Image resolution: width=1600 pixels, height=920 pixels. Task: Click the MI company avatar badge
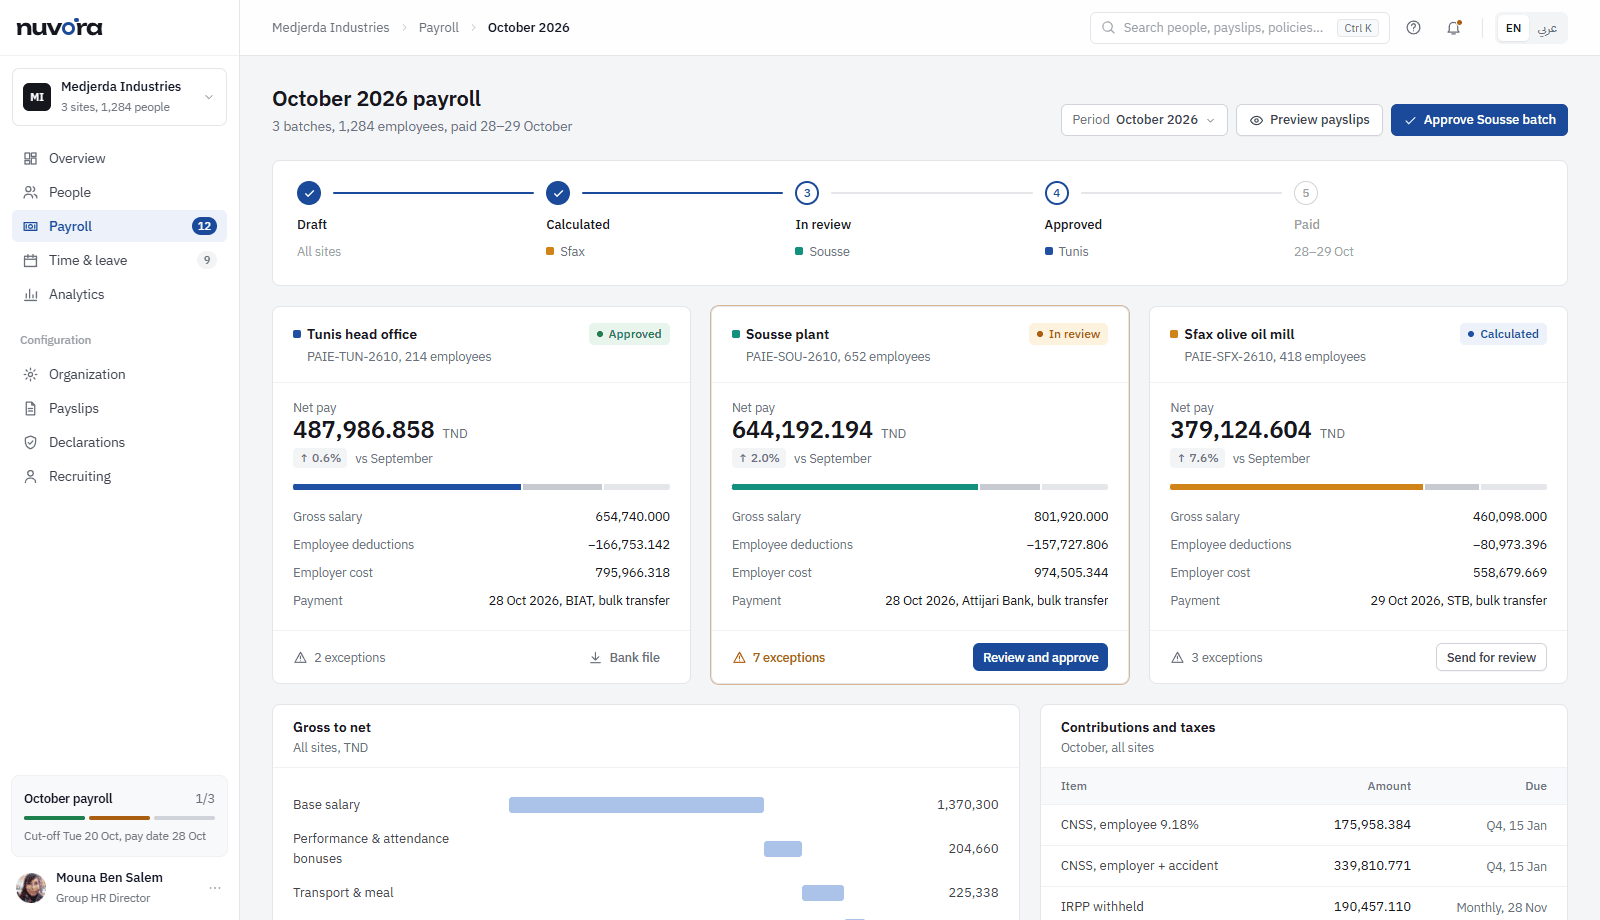click(x=37, y=97)
